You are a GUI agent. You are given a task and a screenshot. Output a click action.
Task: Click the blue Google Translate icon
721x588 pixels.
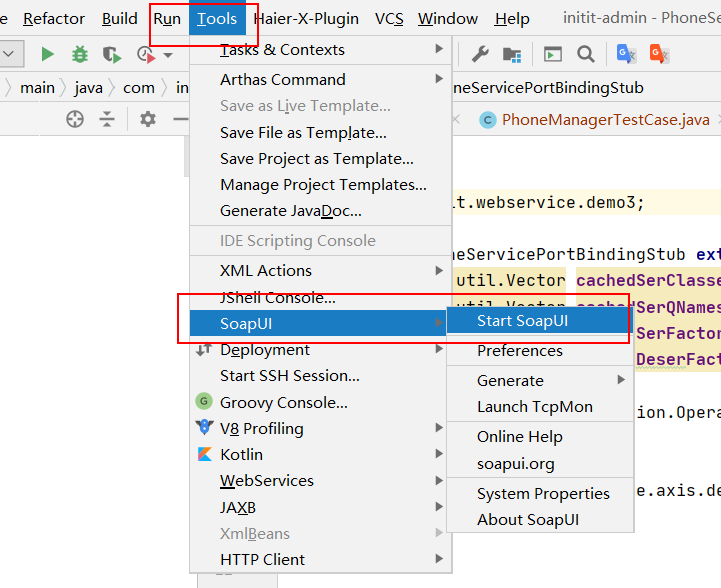tap(626, 54)
